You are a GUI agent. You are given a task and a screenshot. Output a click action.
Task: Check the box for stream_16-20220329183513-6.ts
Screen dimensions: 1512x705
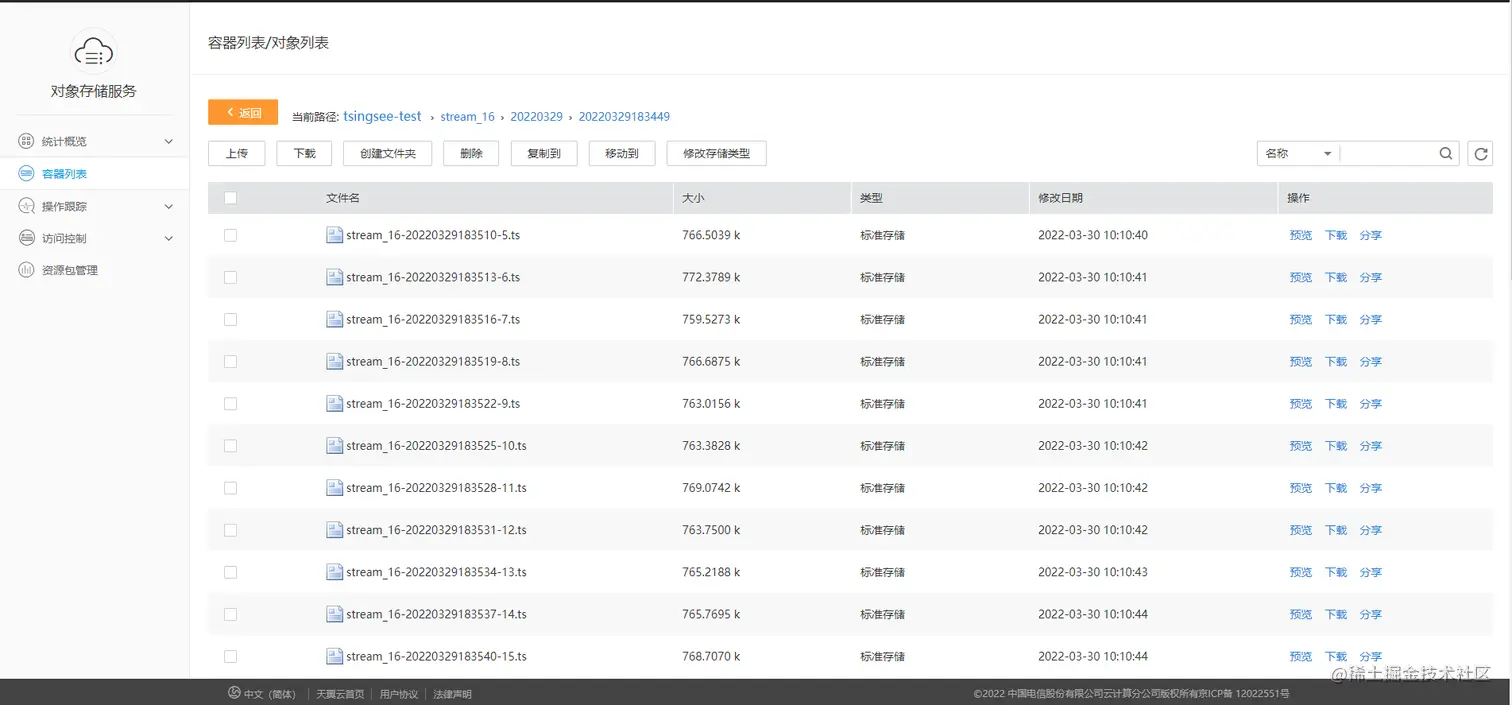[230, 277]
